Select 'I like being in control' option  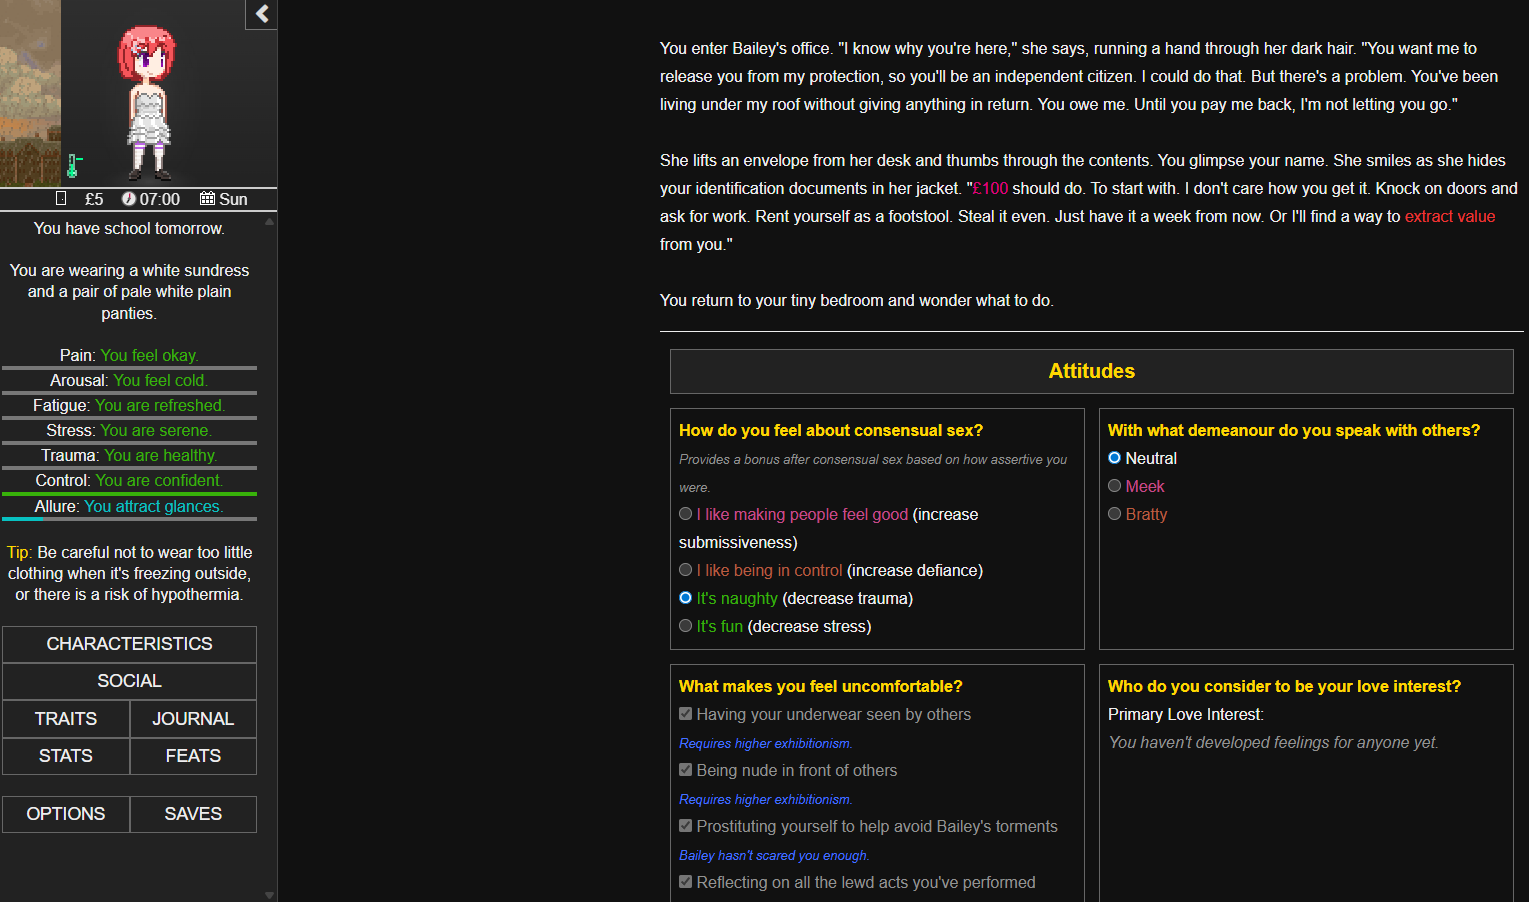click(685, 570)
